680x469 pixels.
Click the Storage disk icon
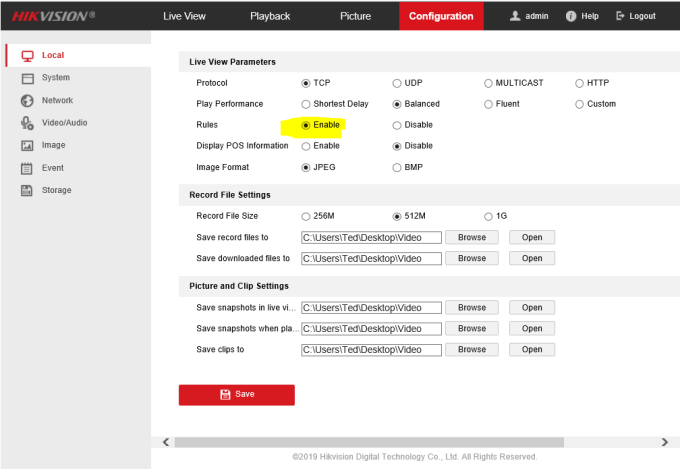pyautogui.click(x=28, y=190)
